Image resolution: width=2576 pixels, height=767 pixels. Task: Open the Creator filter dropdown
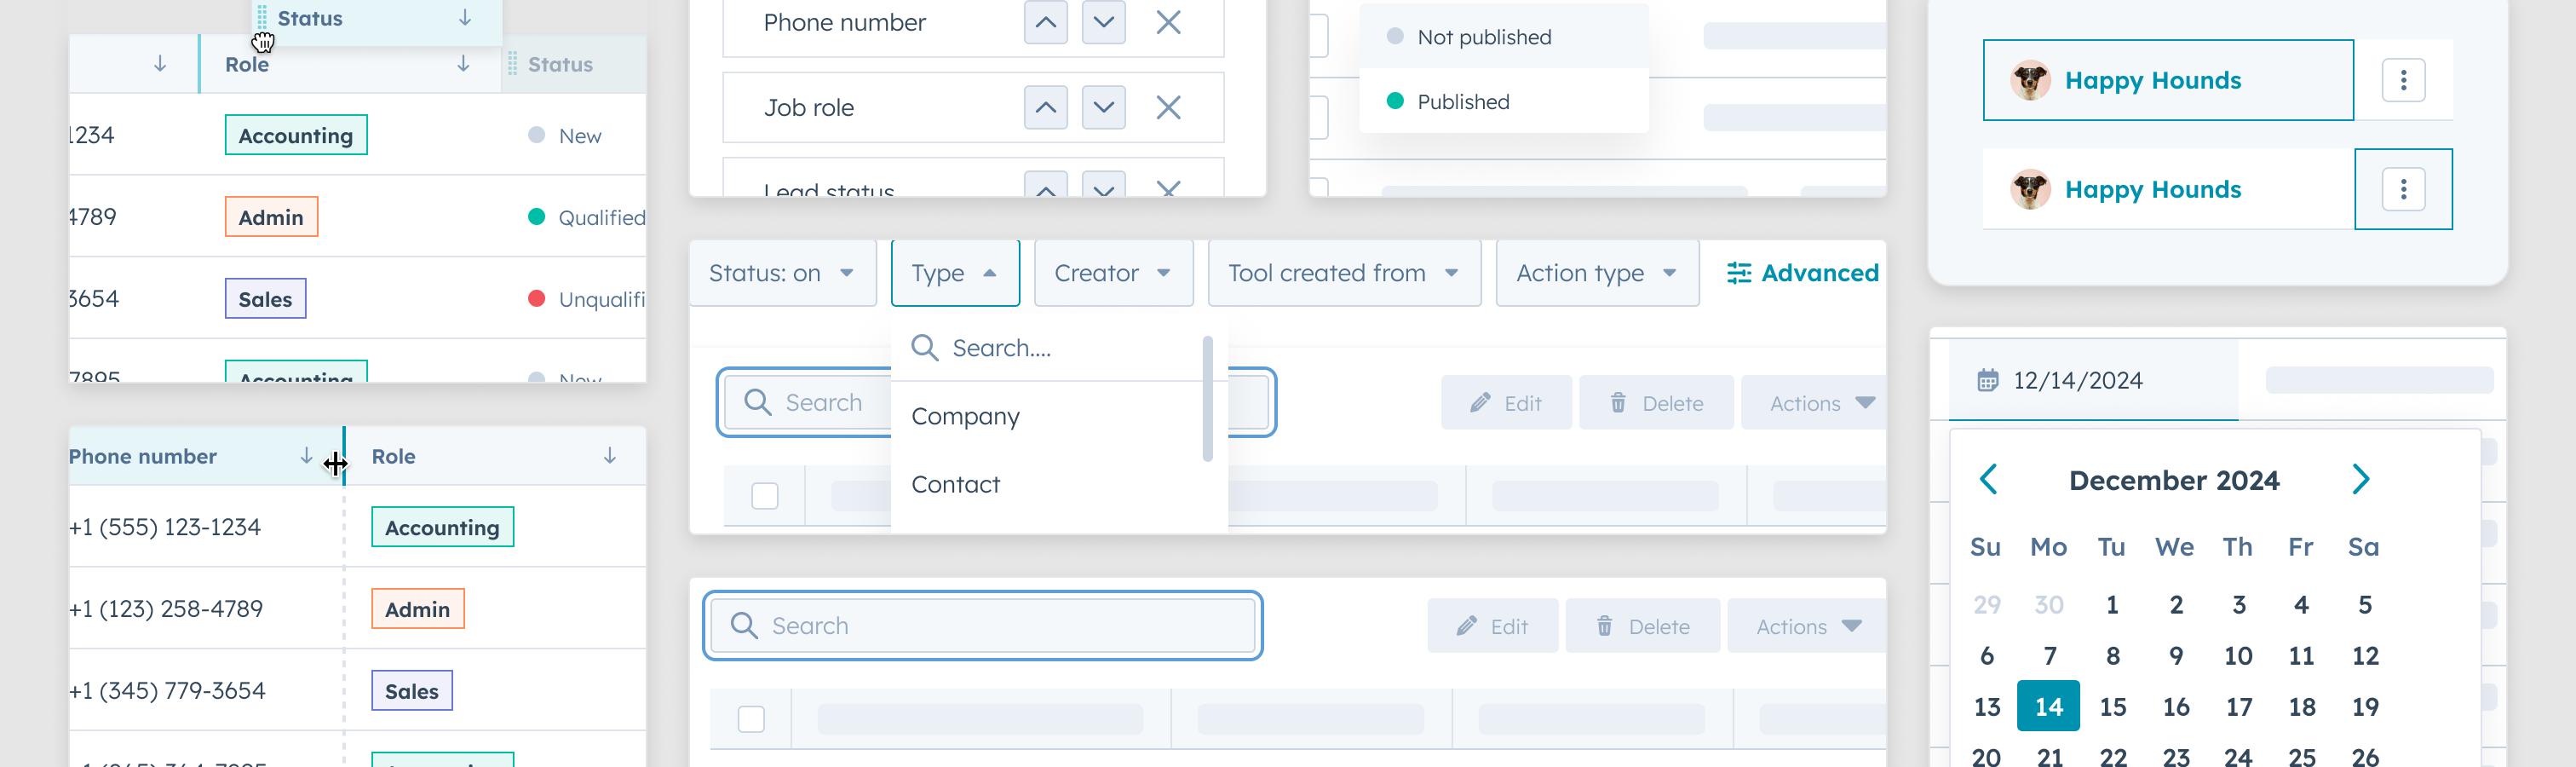[x=1113, y=273]
